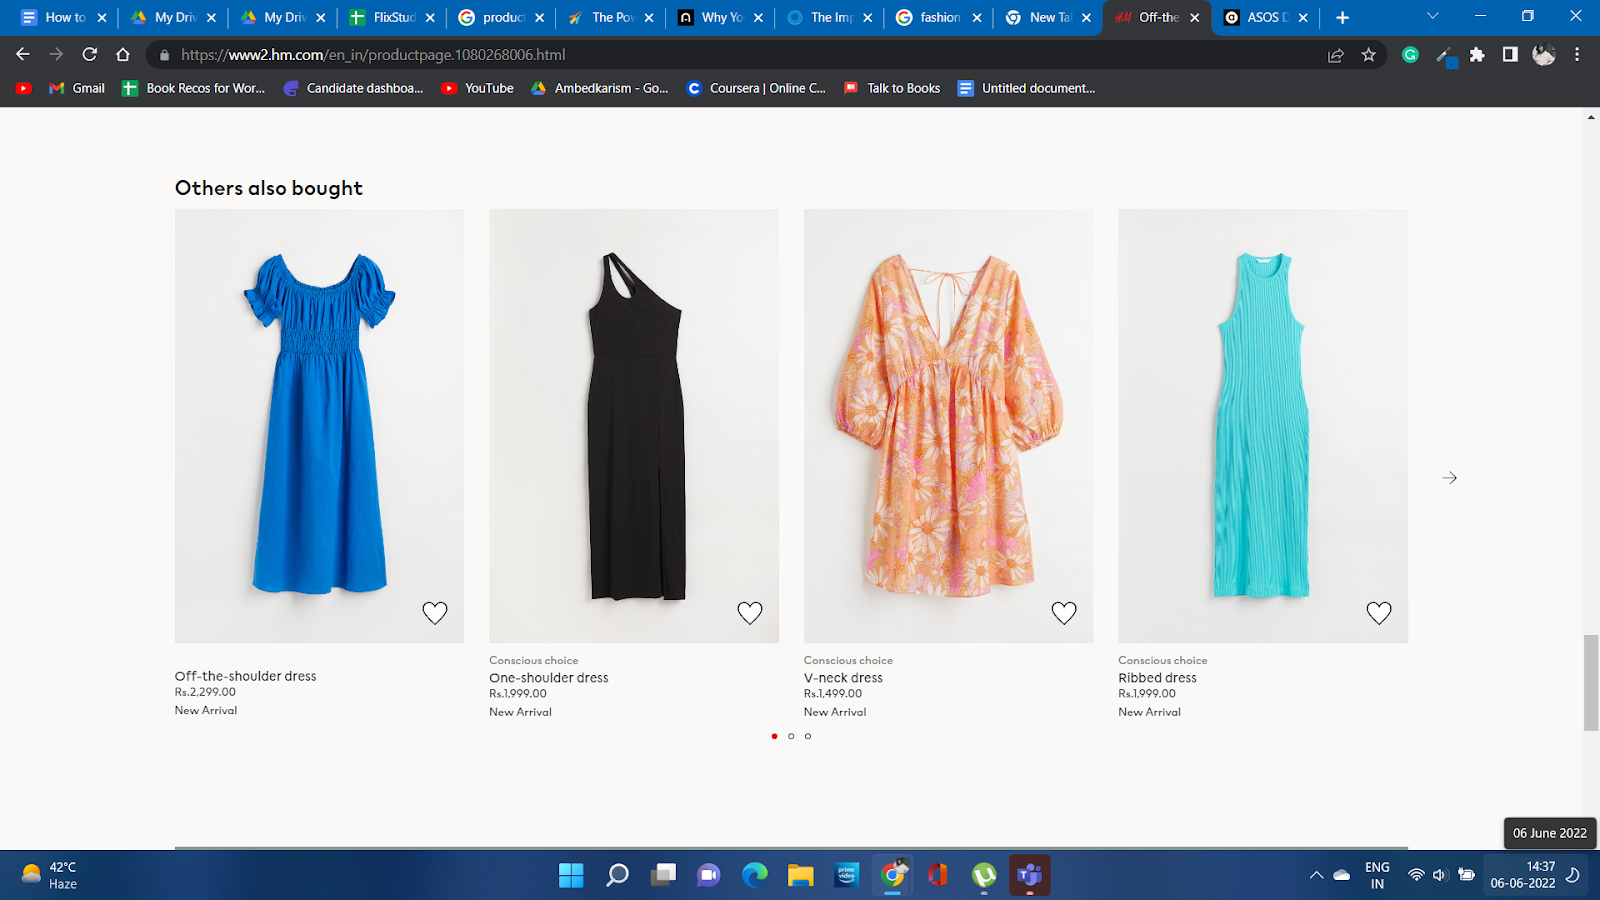Open the Untitled document bookmark

tap(1027, 88)
